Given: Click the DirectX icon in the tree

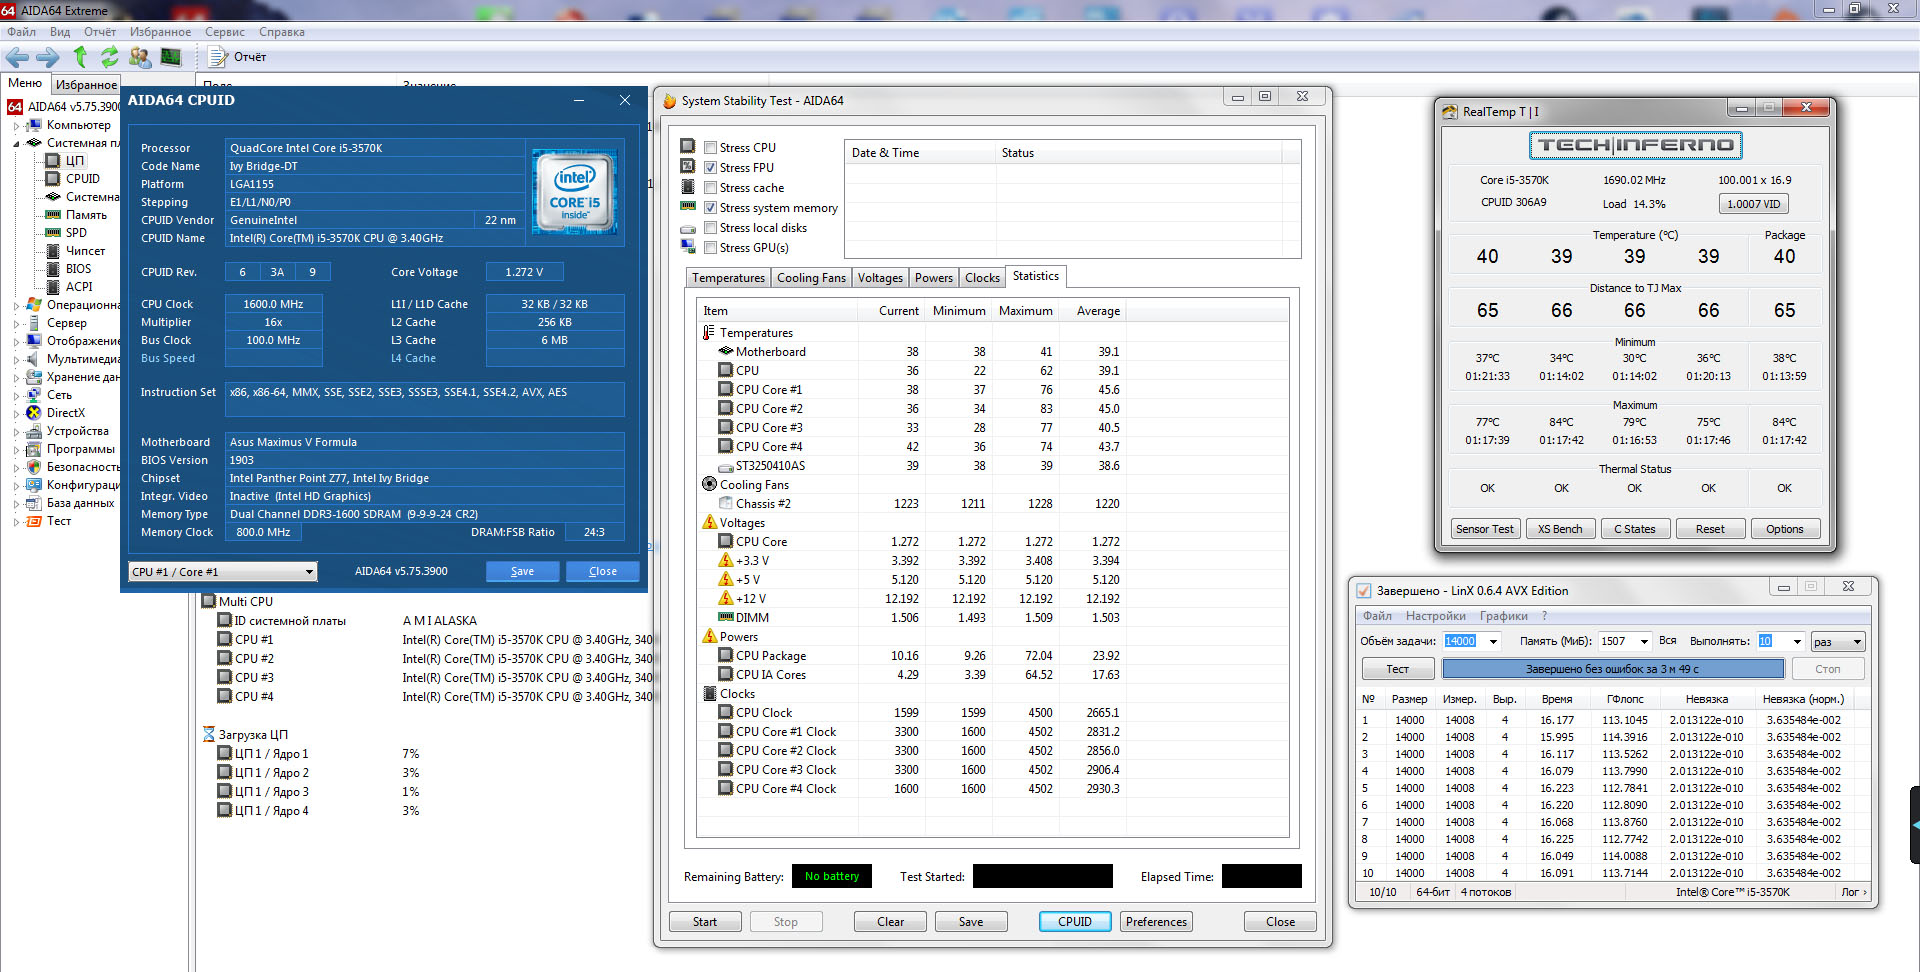Looking at the screenshot, I should click(x=33, y=413).
